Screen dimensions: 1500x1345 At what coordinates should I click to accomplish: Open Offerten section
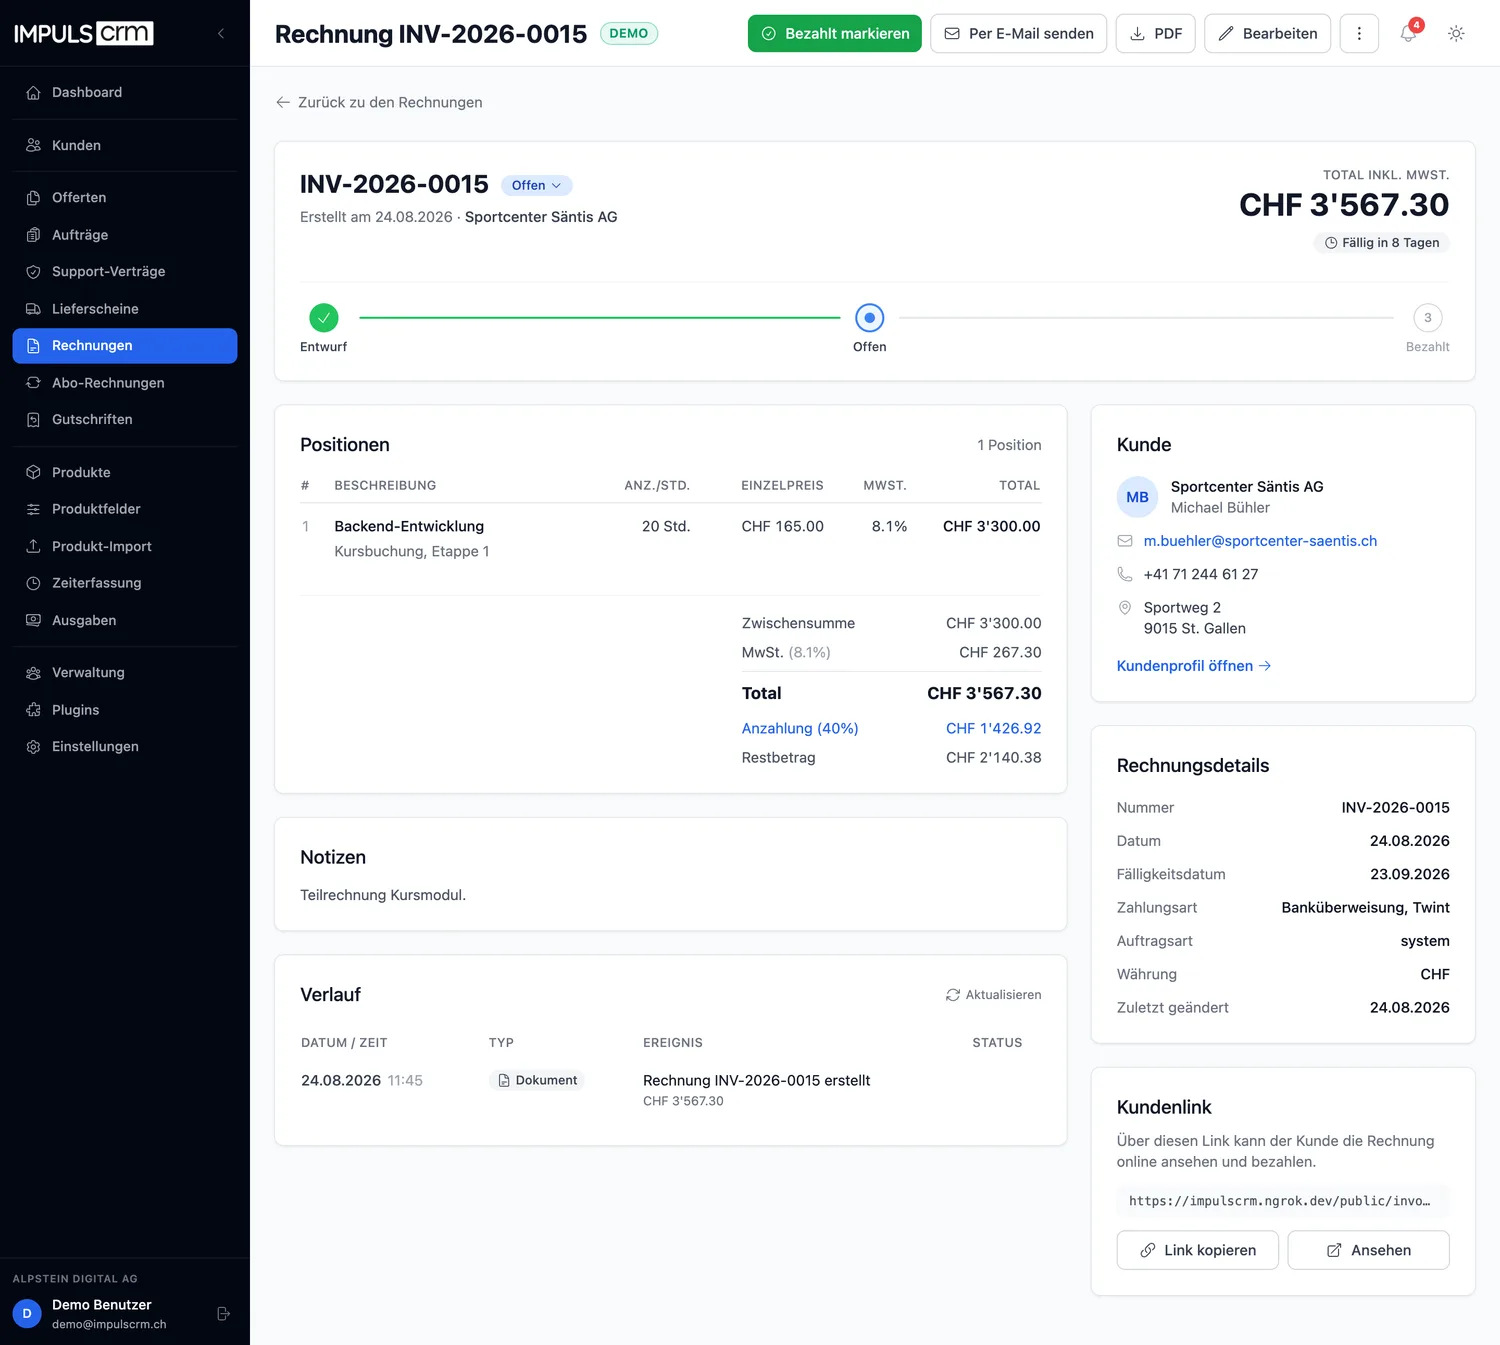click(x=125, y=198)
